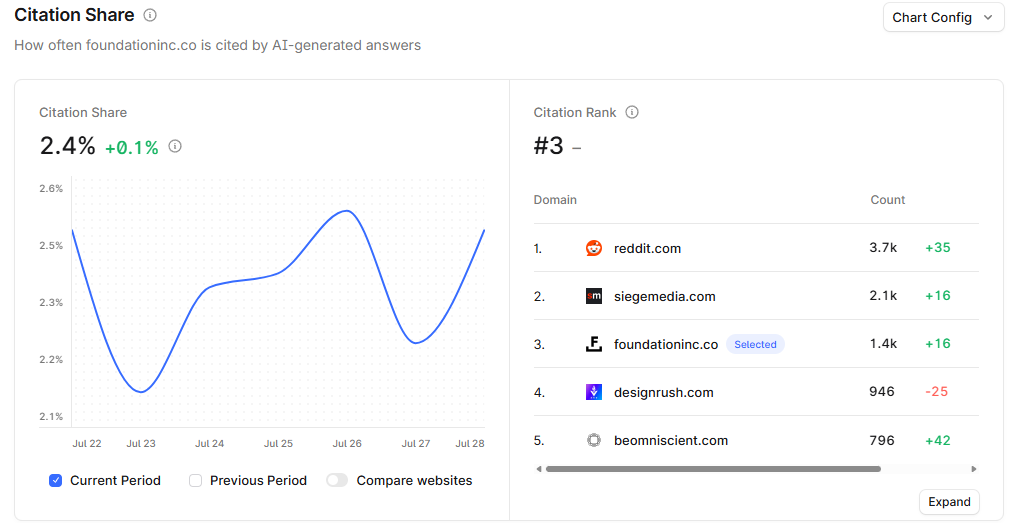
Task: Click the 2.4% citation share value
Action: pos(67,146)
